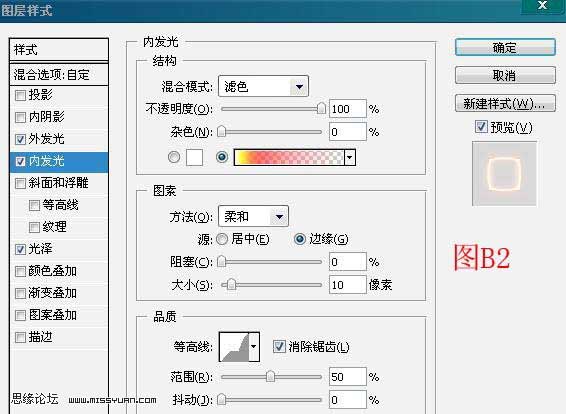Viewport: 566px width, 414px height.
Task: Click the 范围 range slider handle
Action: tap(270, 377)
